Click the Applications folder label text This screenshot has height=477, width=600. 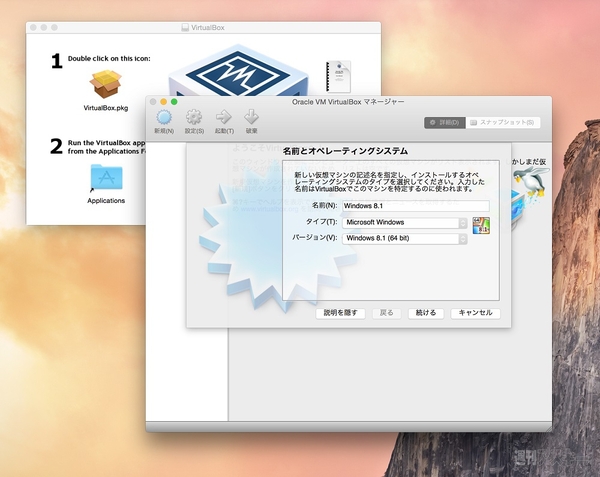point(106,201)
